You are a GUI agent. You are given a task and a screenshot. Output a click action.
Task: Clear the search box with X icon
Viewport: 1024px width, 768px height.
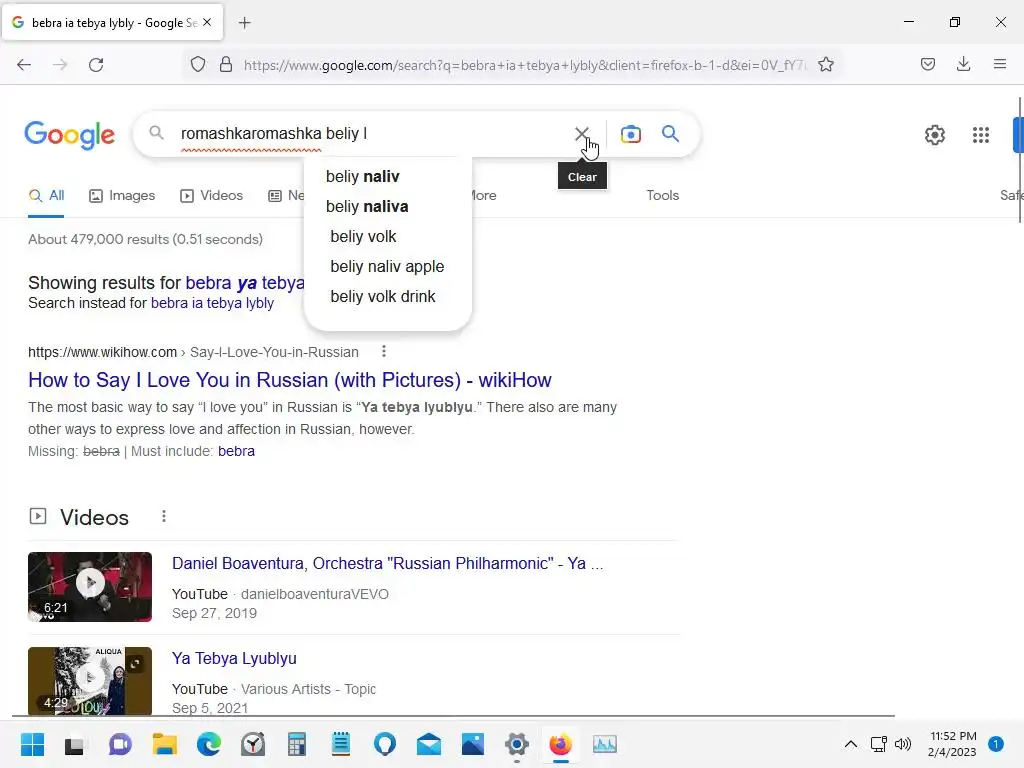581,134
